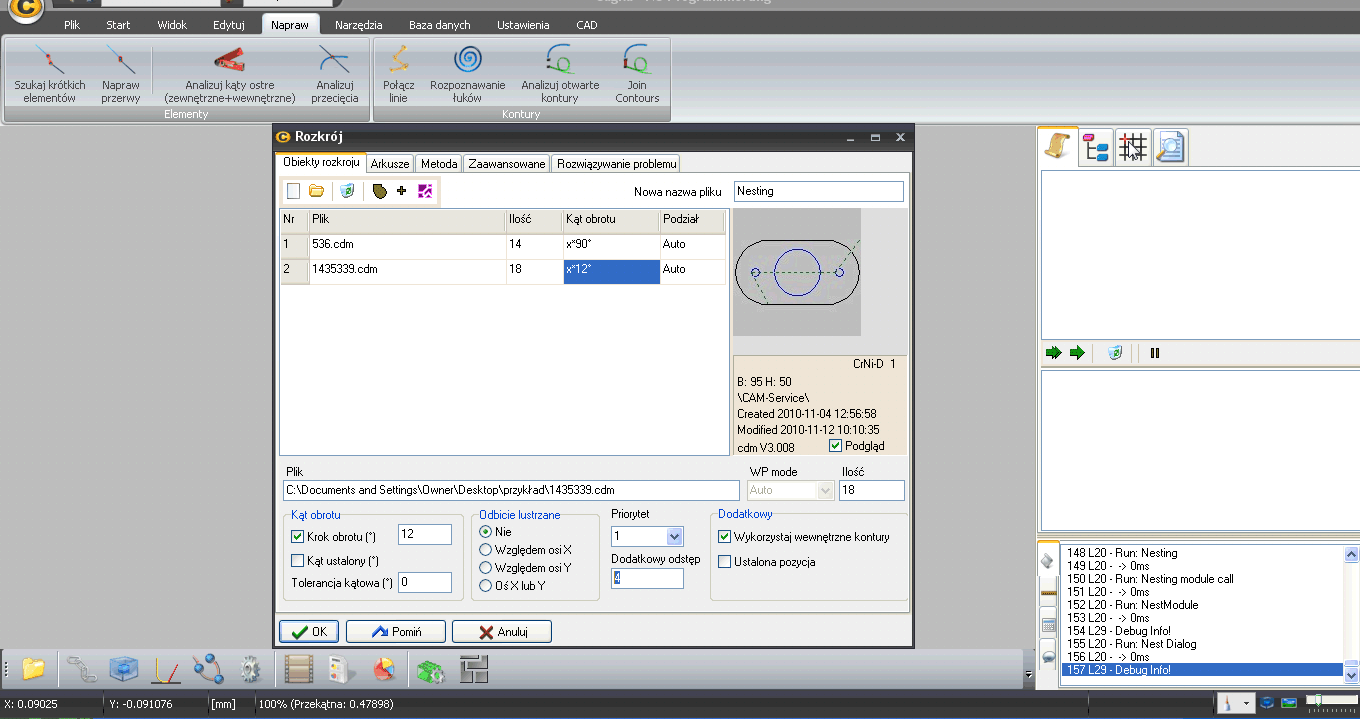This screenshot has height=719, width=1360.
Task: Click the green blocks with gear icon
Action: point(431,670)
